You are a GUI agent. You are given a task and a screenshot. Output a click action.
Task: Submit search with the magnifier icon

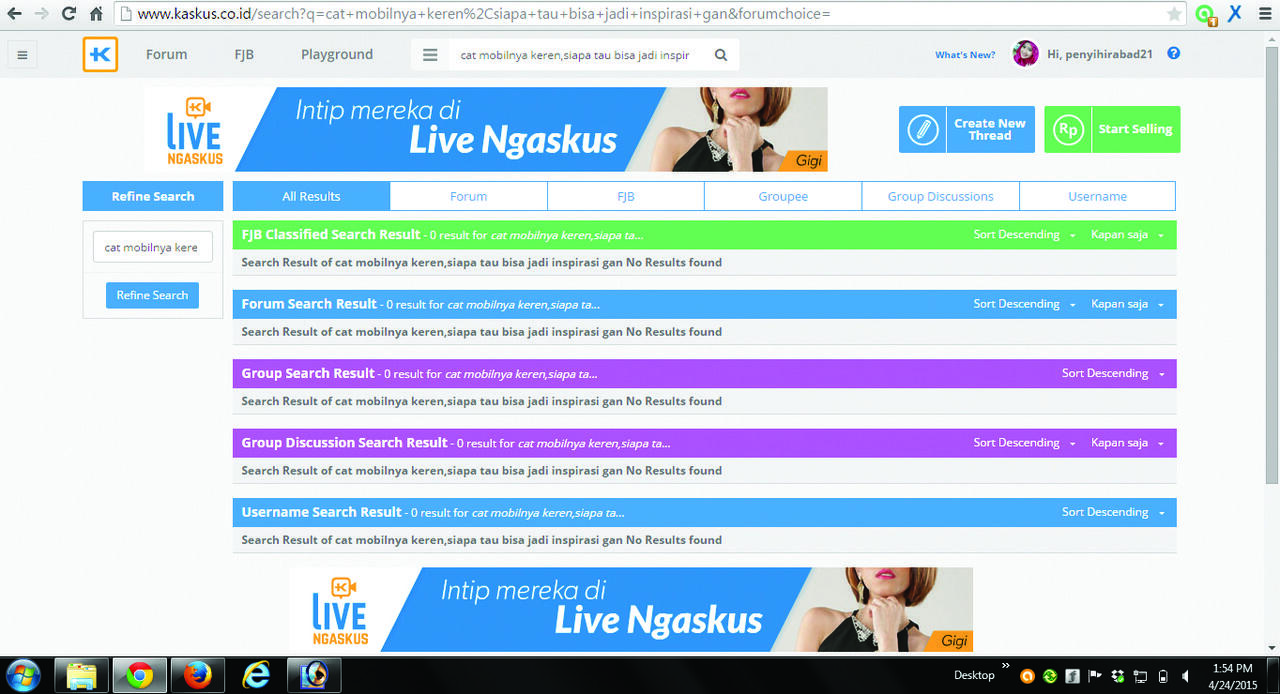click(720, 55)
